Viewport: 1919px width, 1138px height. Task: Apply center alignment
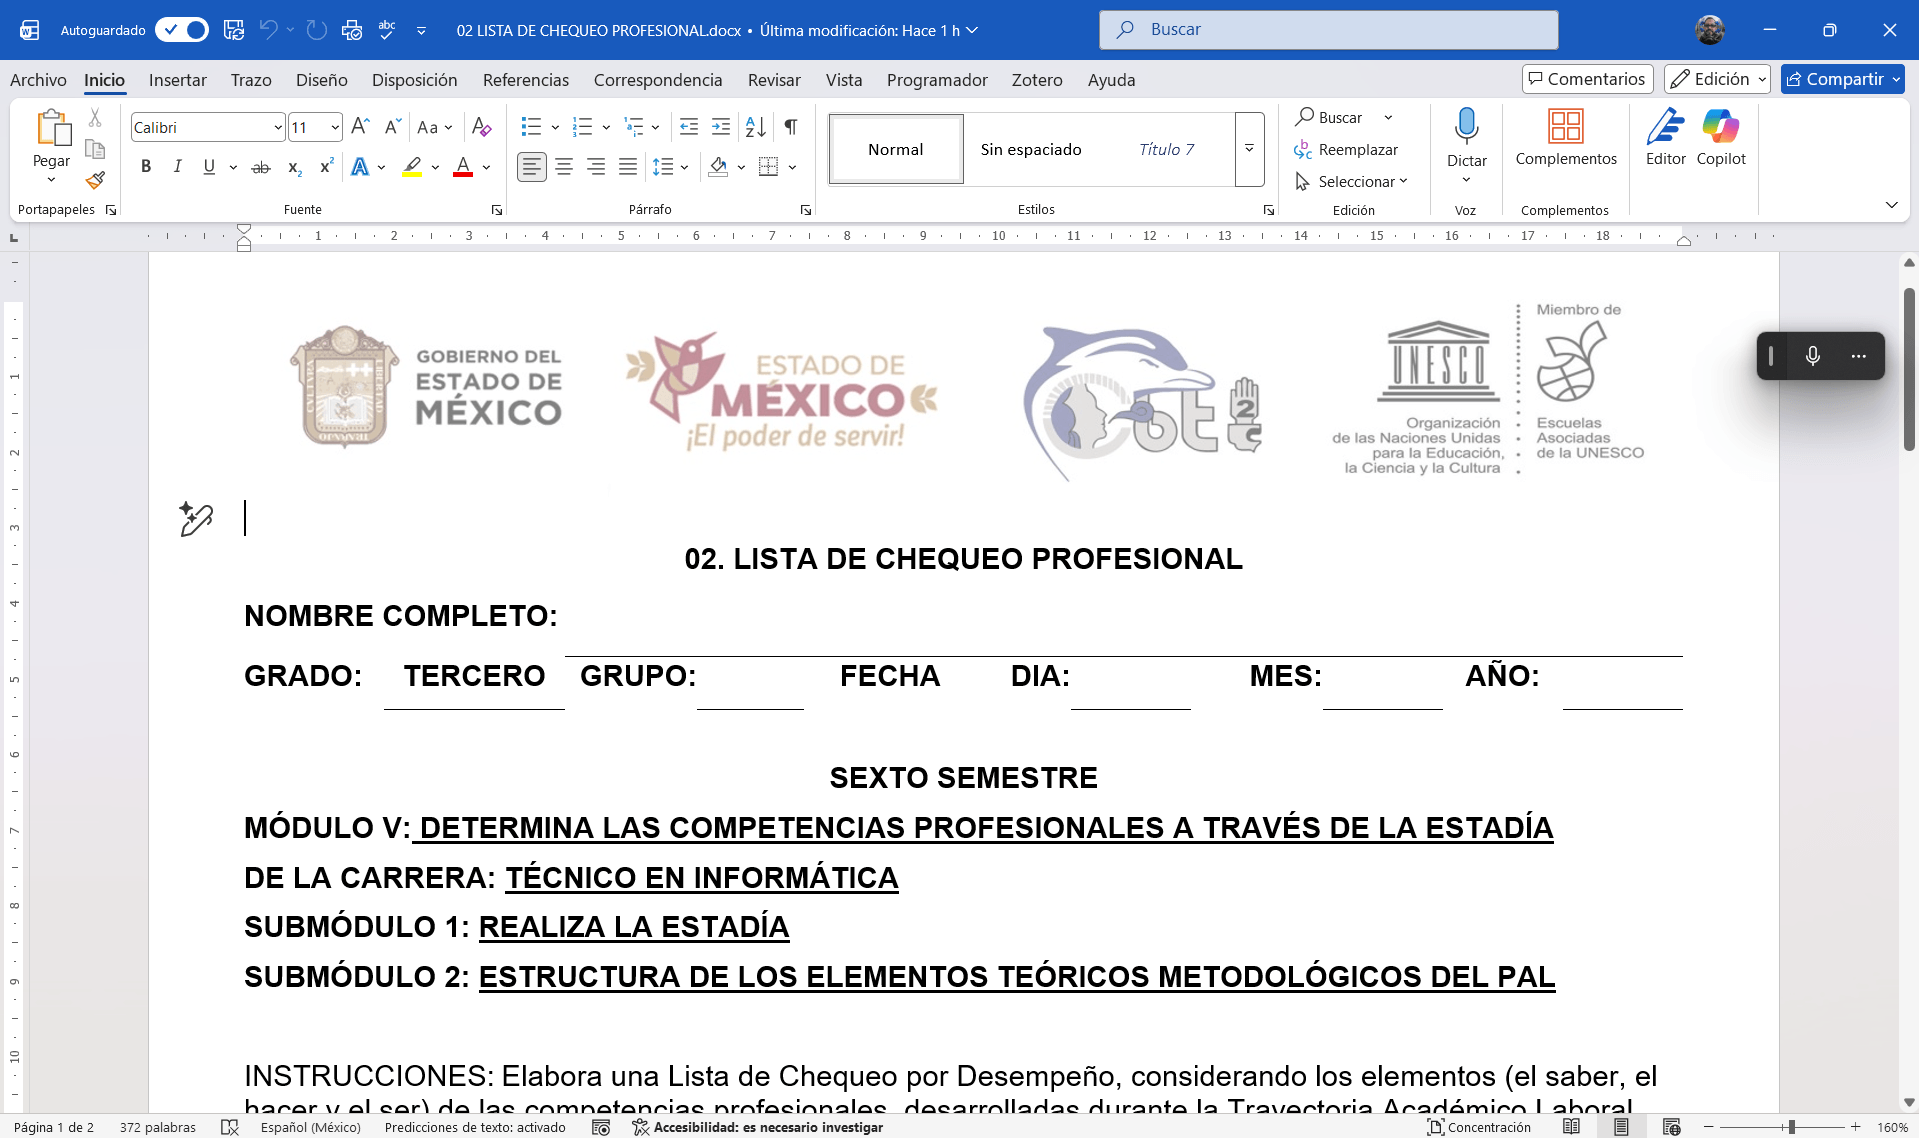click(564, 167)
